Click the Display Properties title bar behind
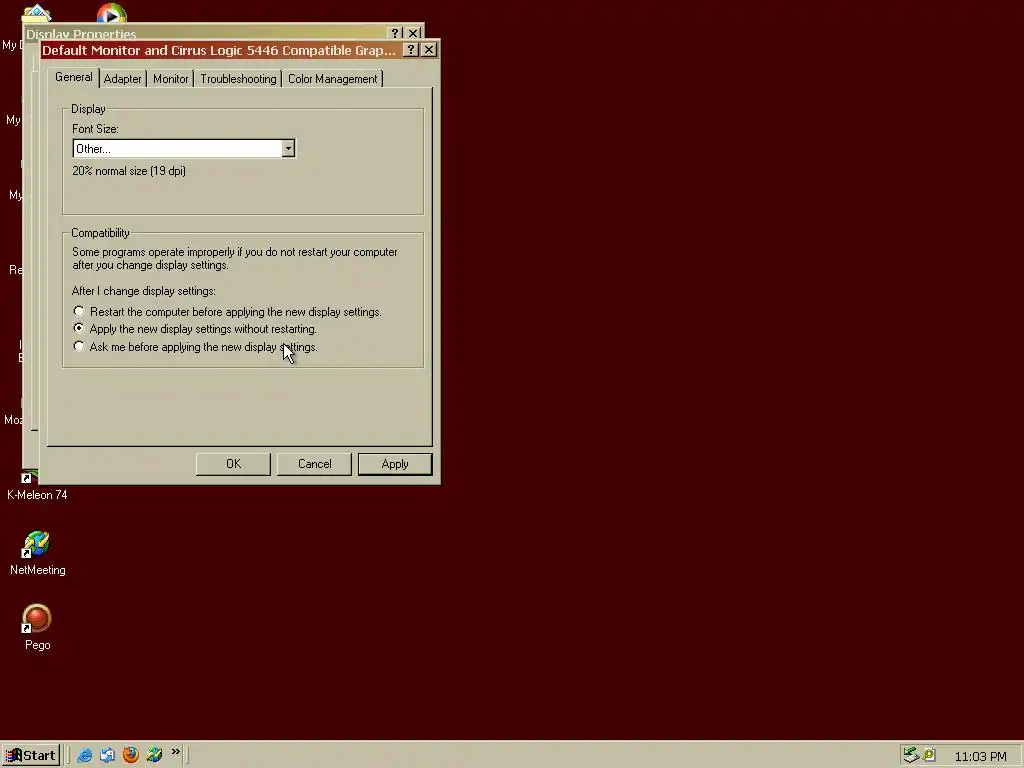Screen dimensions: 1024x768 pos(205,33)
